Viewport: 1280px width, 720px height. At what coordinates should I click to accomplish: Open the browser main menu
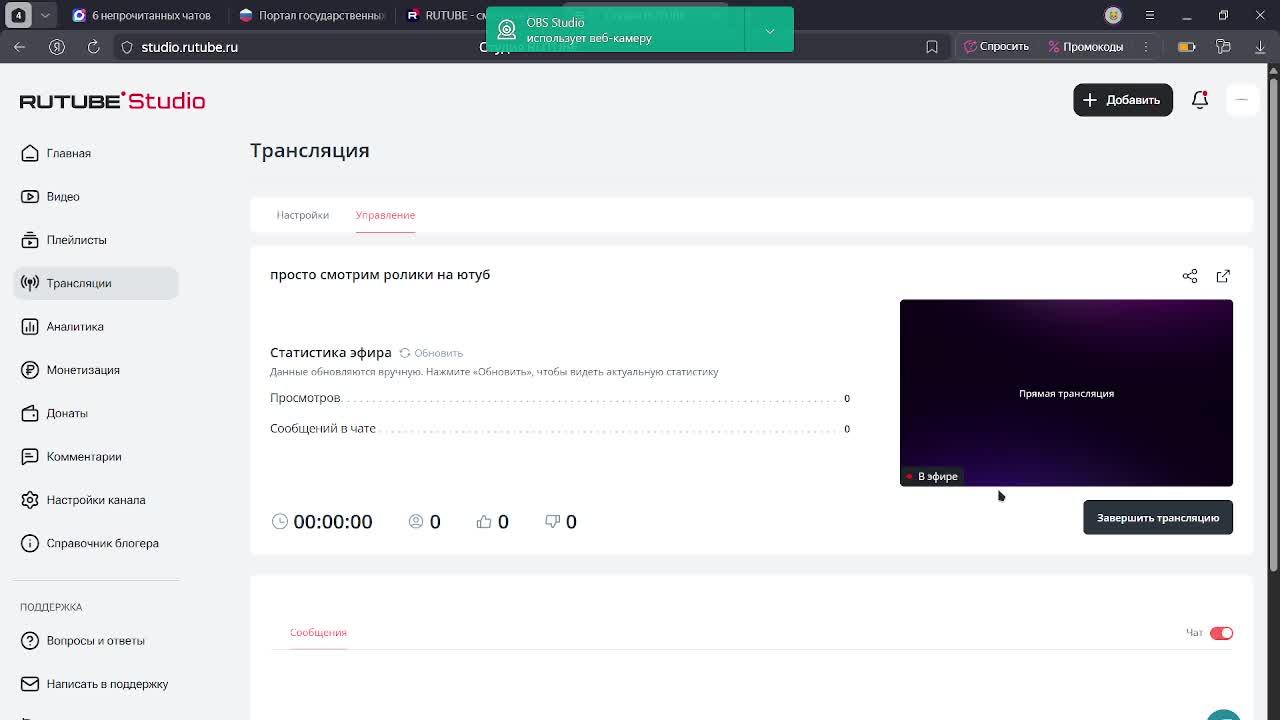coord(1149,15)
